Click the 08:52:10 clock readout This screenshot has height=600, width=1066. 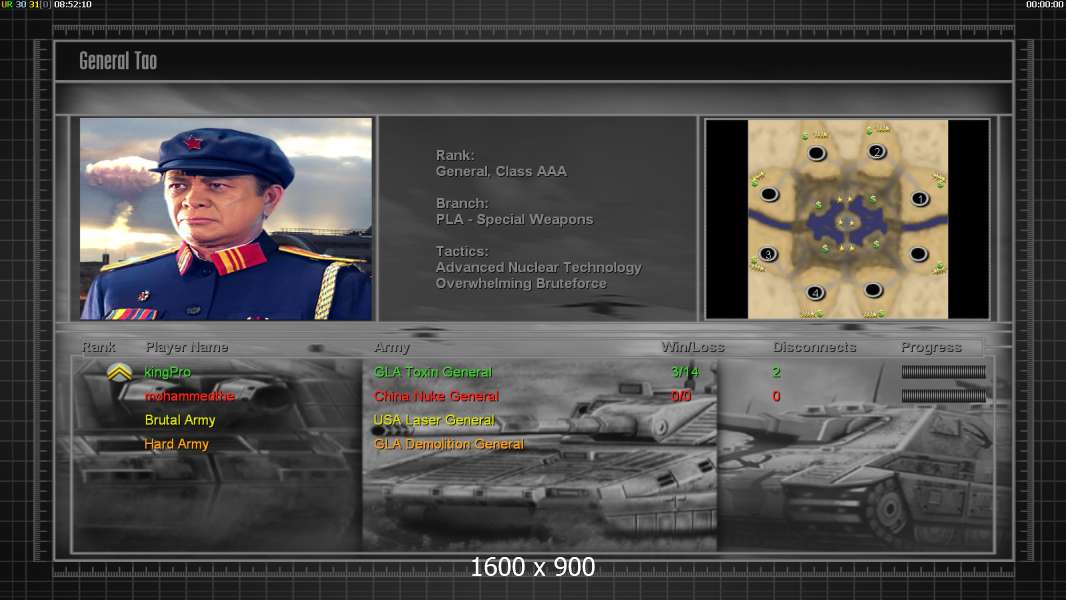[x=73, y=4]
